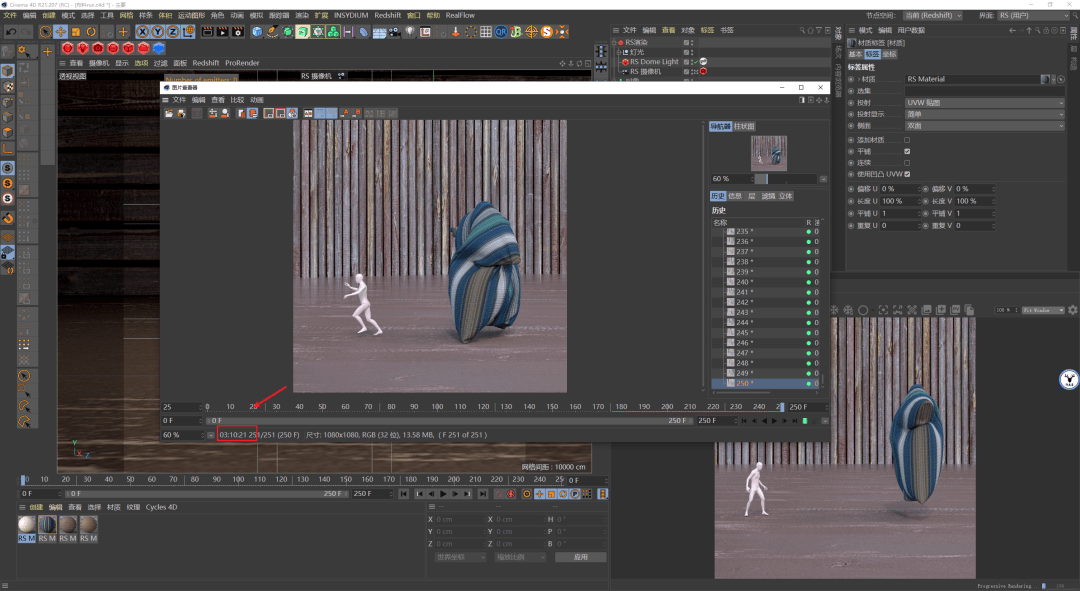1080x591 pixels.
Task: Click the first RS material sphere thumbnail
Action: coord(26,524)
